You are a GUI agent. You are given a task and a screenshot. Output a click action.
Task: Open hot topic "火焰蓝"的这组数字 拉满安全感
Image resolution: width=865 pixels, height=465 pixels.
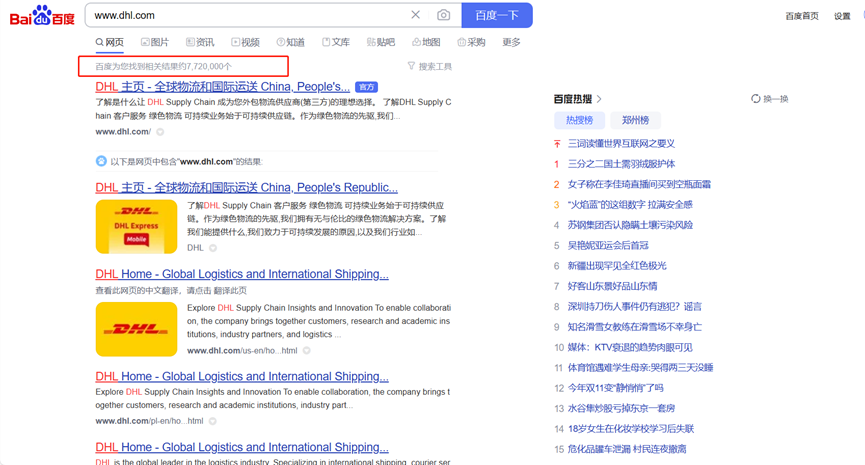[x=630, y=205]
